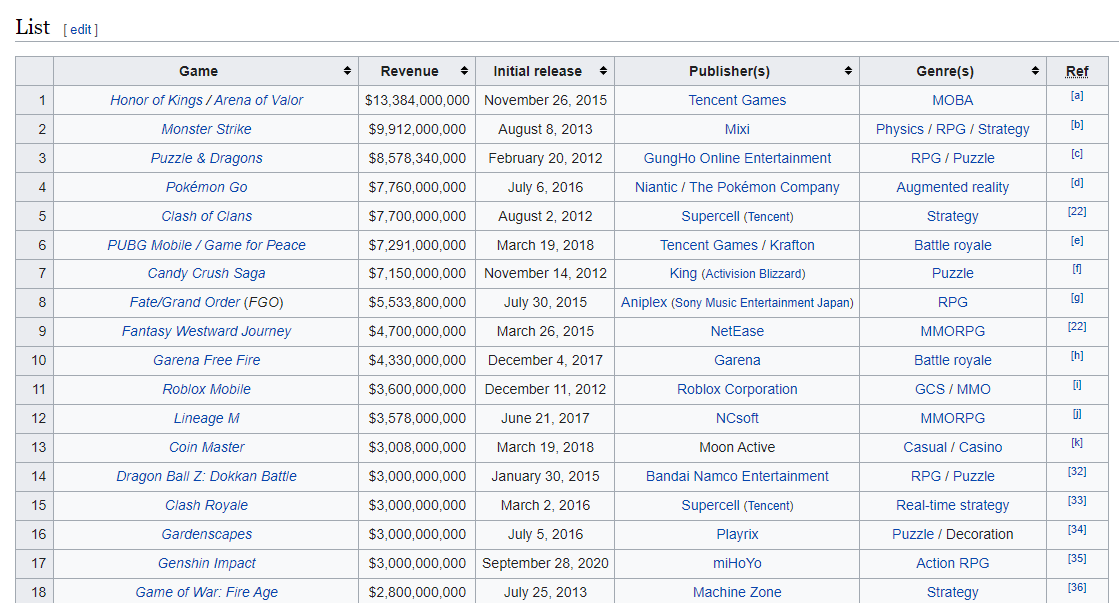Select the Moon Active publisher cell

(737, 447)
